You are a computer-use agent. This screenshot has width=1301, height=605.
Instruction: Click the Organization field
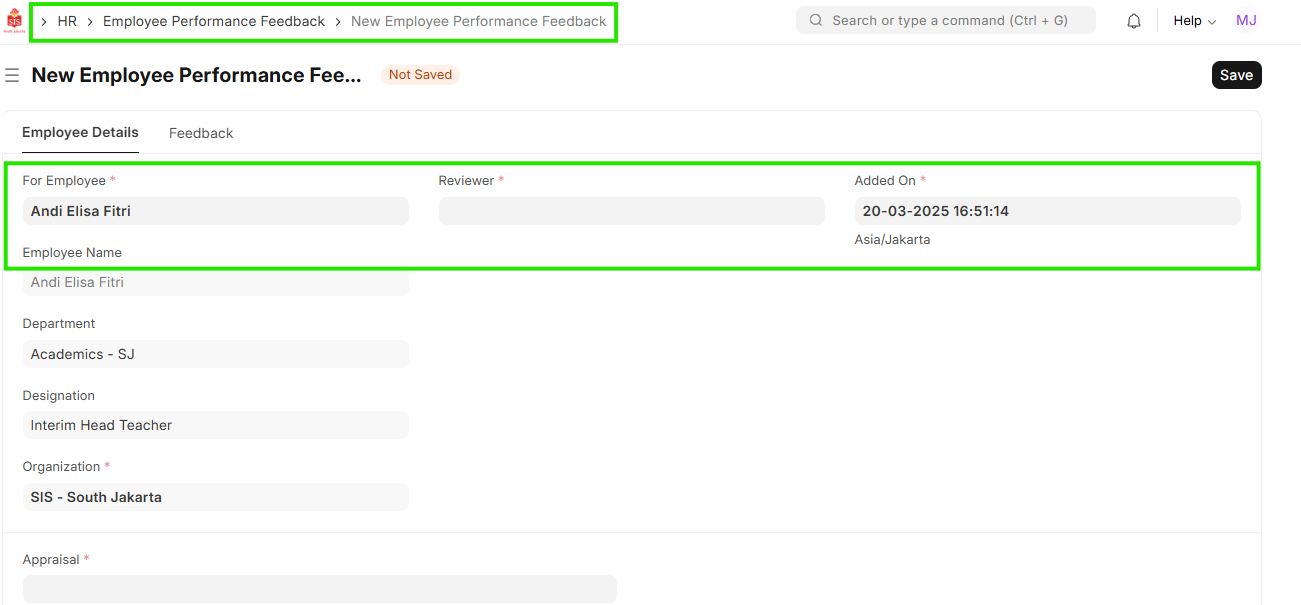point(215,497)
